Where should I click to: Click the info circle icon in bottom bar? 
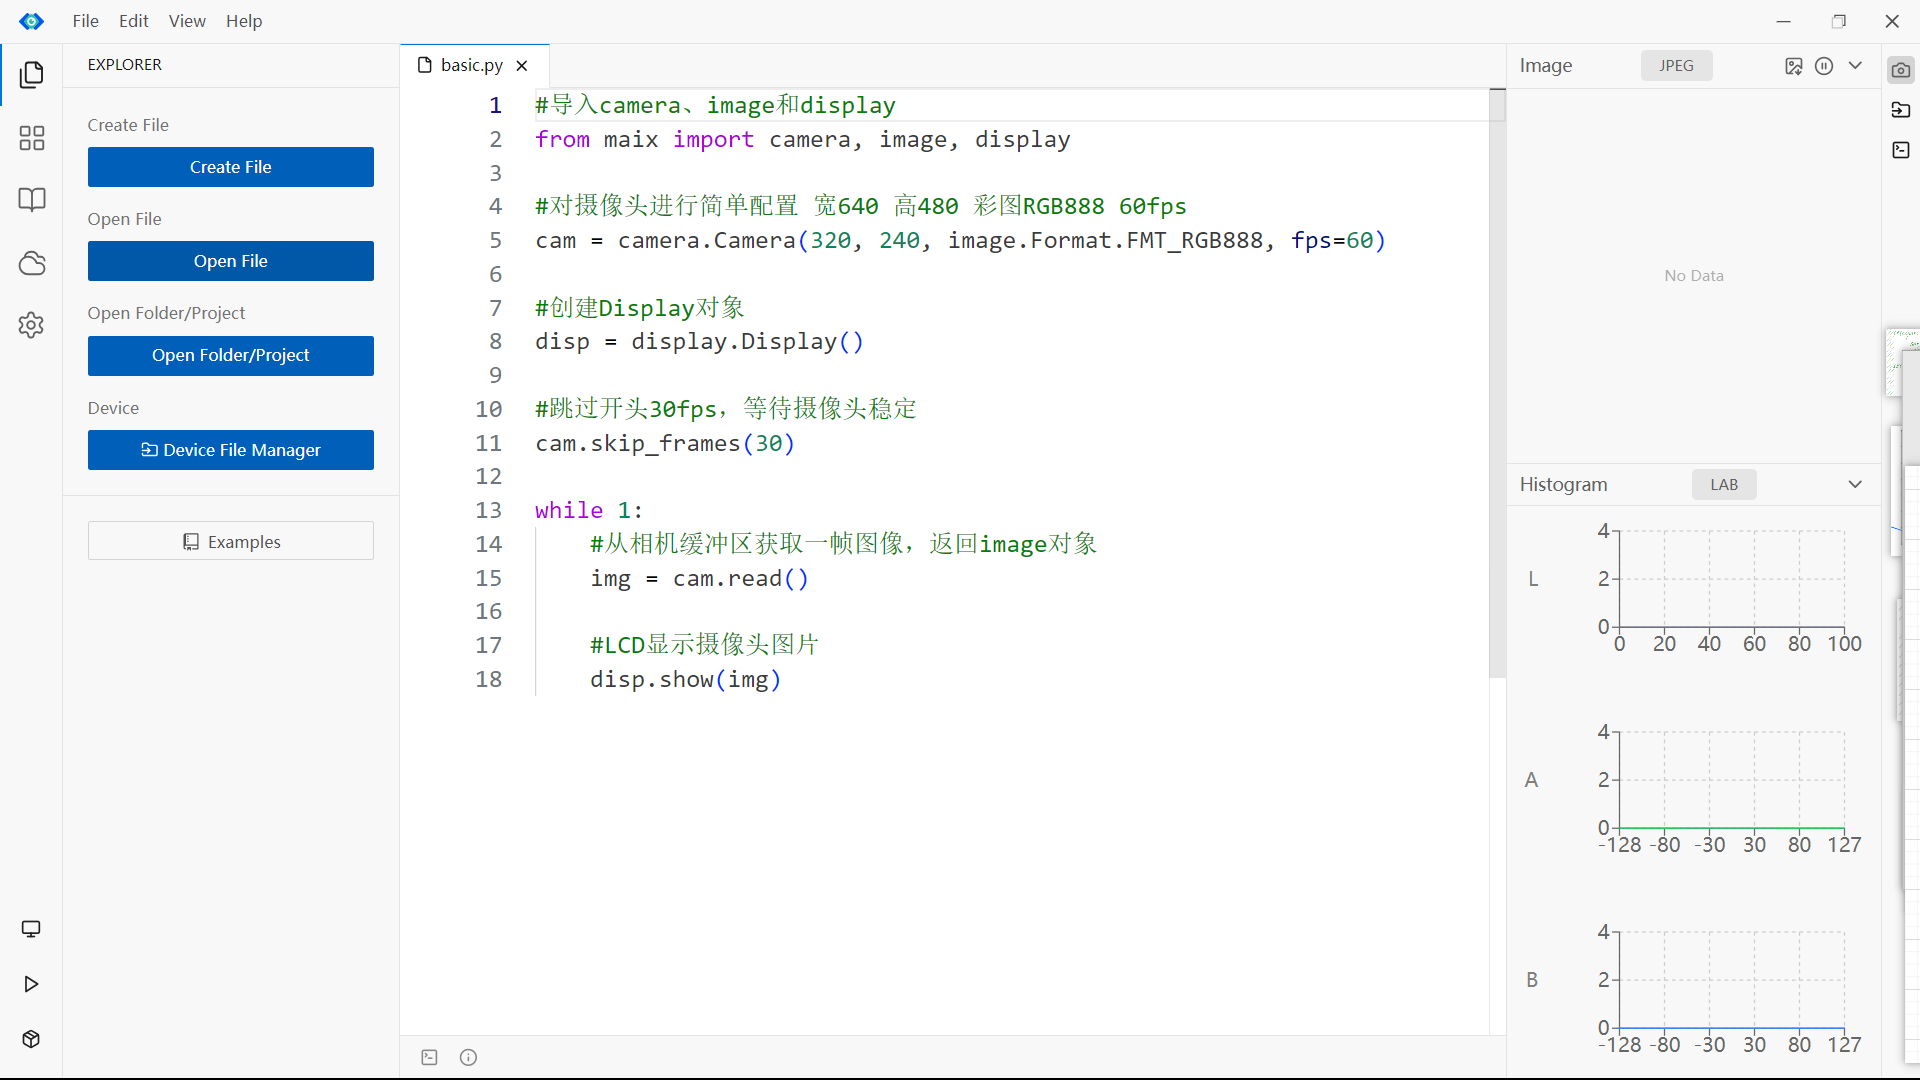pyautogui.click(x=468, y=1057)
